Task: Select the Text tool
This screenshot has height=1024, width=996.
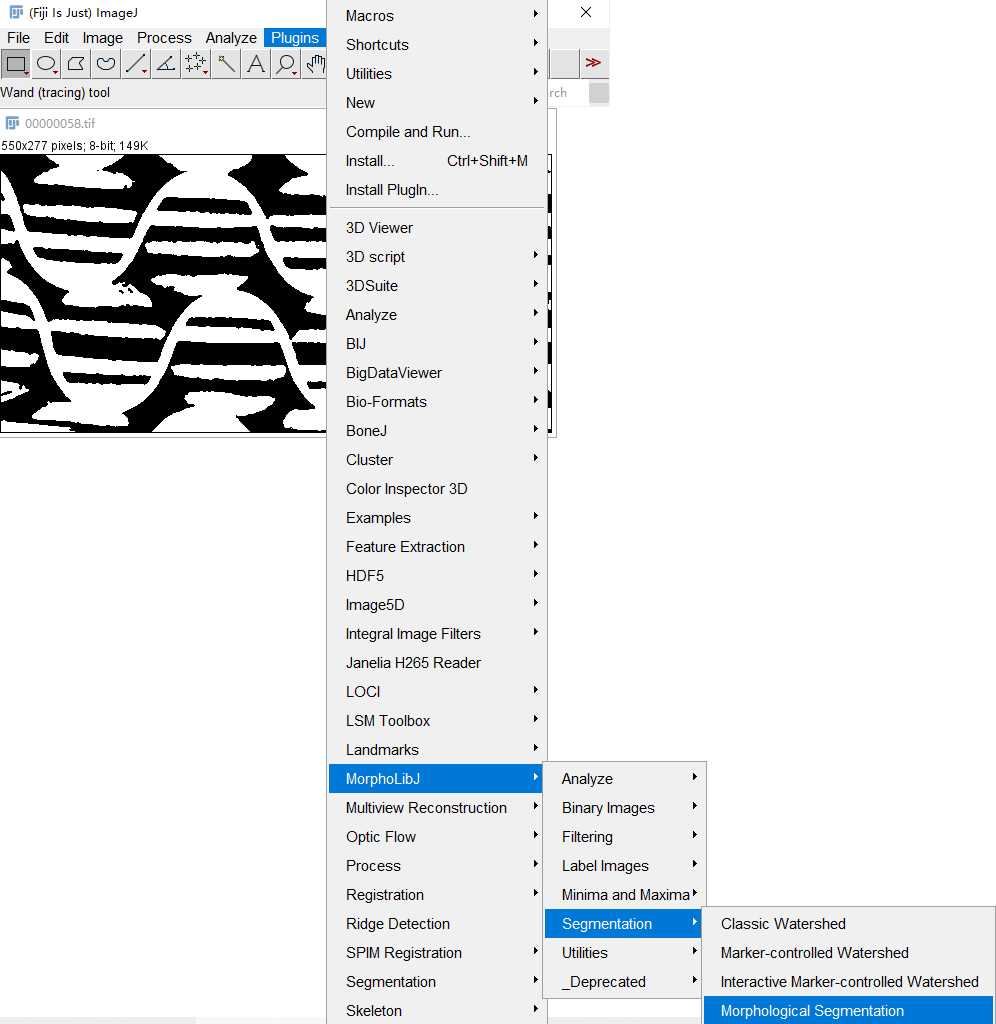Action: point(256,64)
